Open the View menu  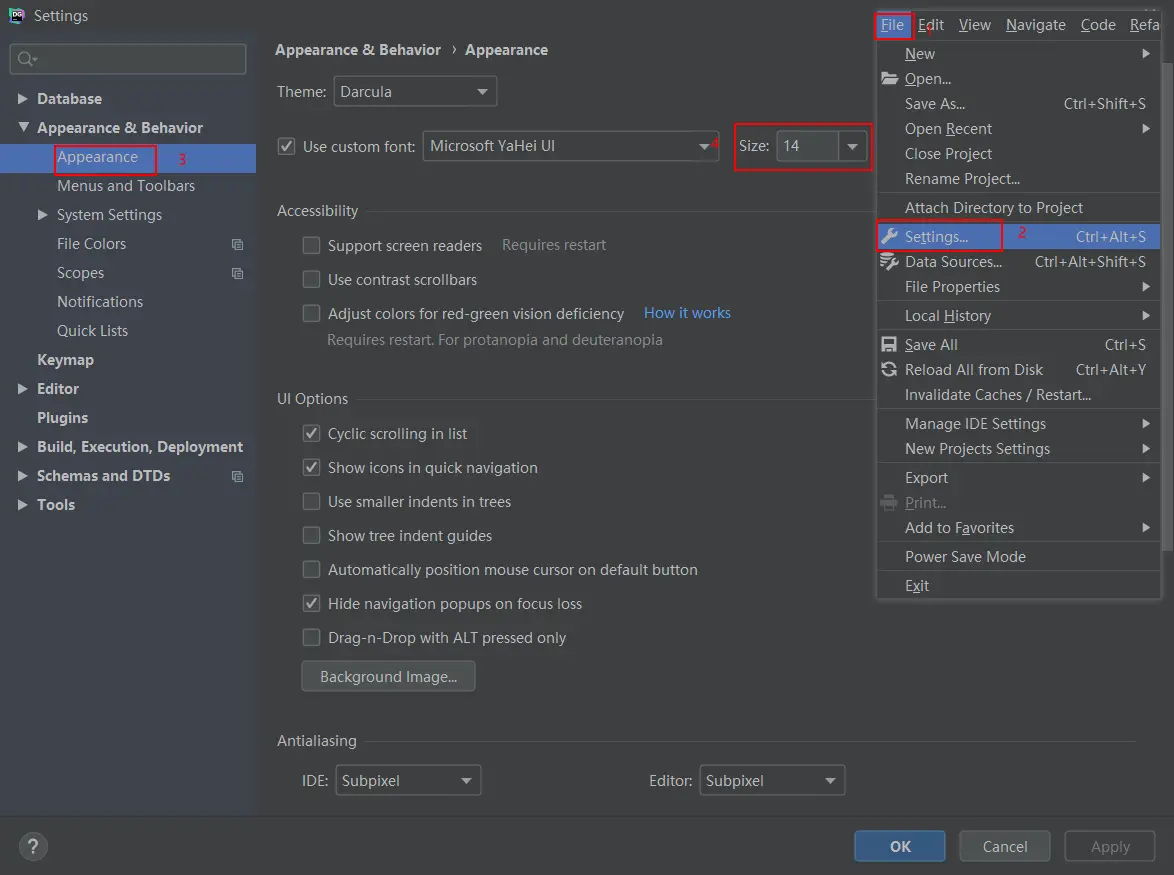click(975, 25)
